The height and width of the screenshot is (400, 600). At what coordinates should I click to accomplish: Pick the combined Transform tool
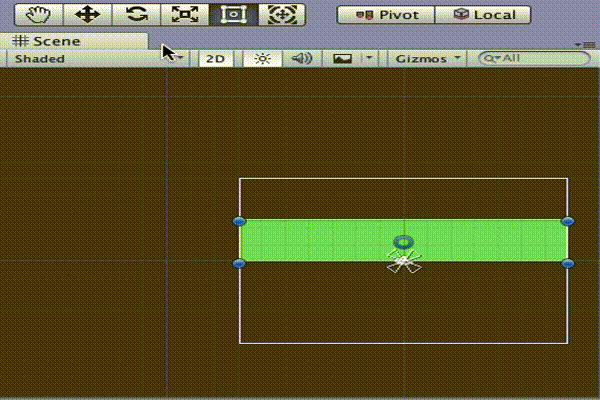281,15
